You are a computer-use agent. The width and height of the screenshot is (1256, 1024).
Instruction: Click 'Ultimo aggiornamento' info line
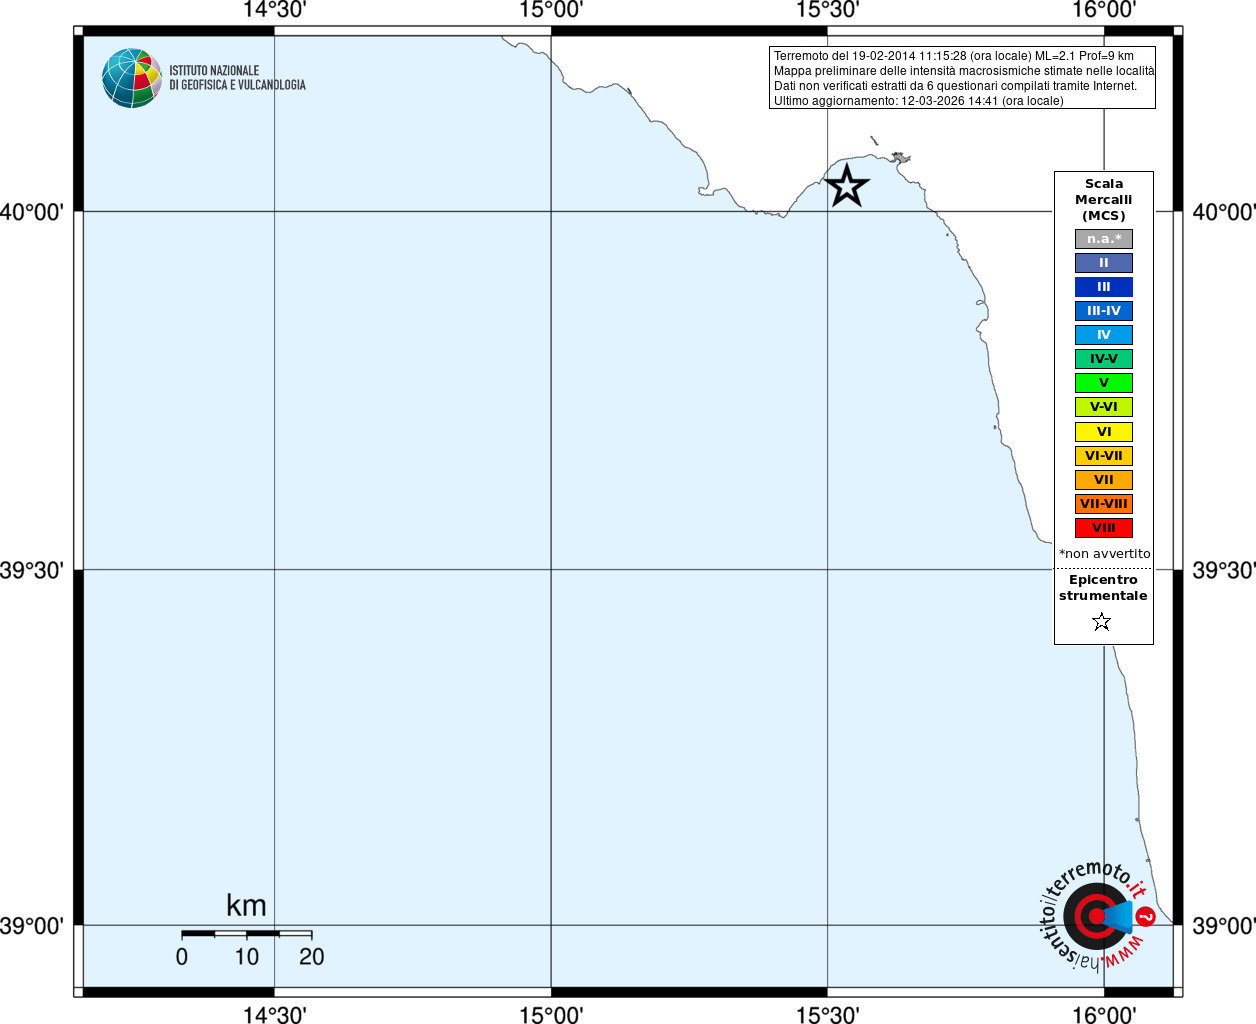pos(919,101)
